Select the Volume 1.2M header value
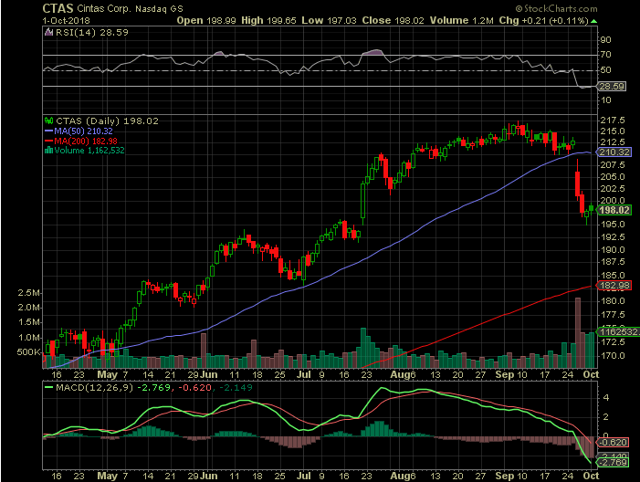 462,20
